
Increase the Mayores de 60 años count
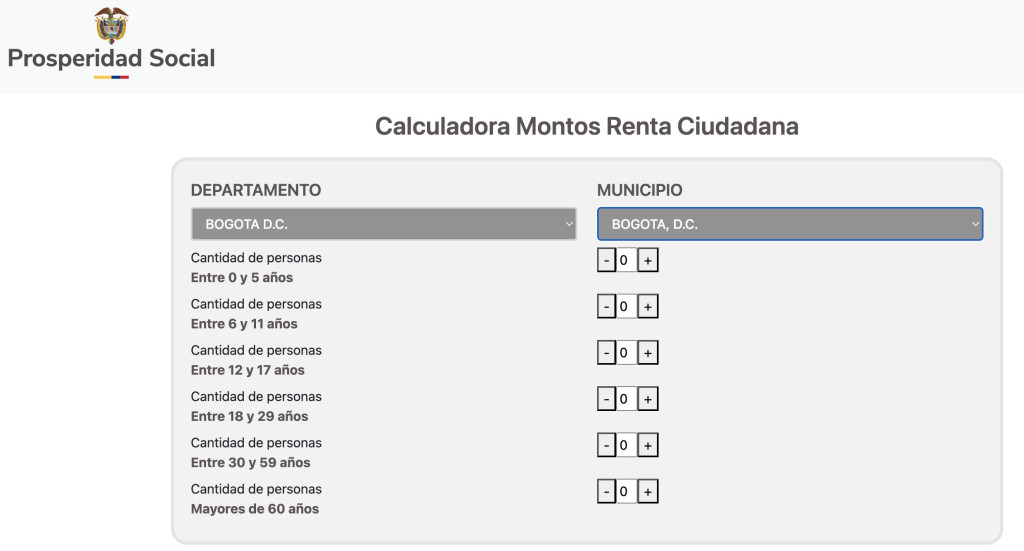(x=648, y=492)
